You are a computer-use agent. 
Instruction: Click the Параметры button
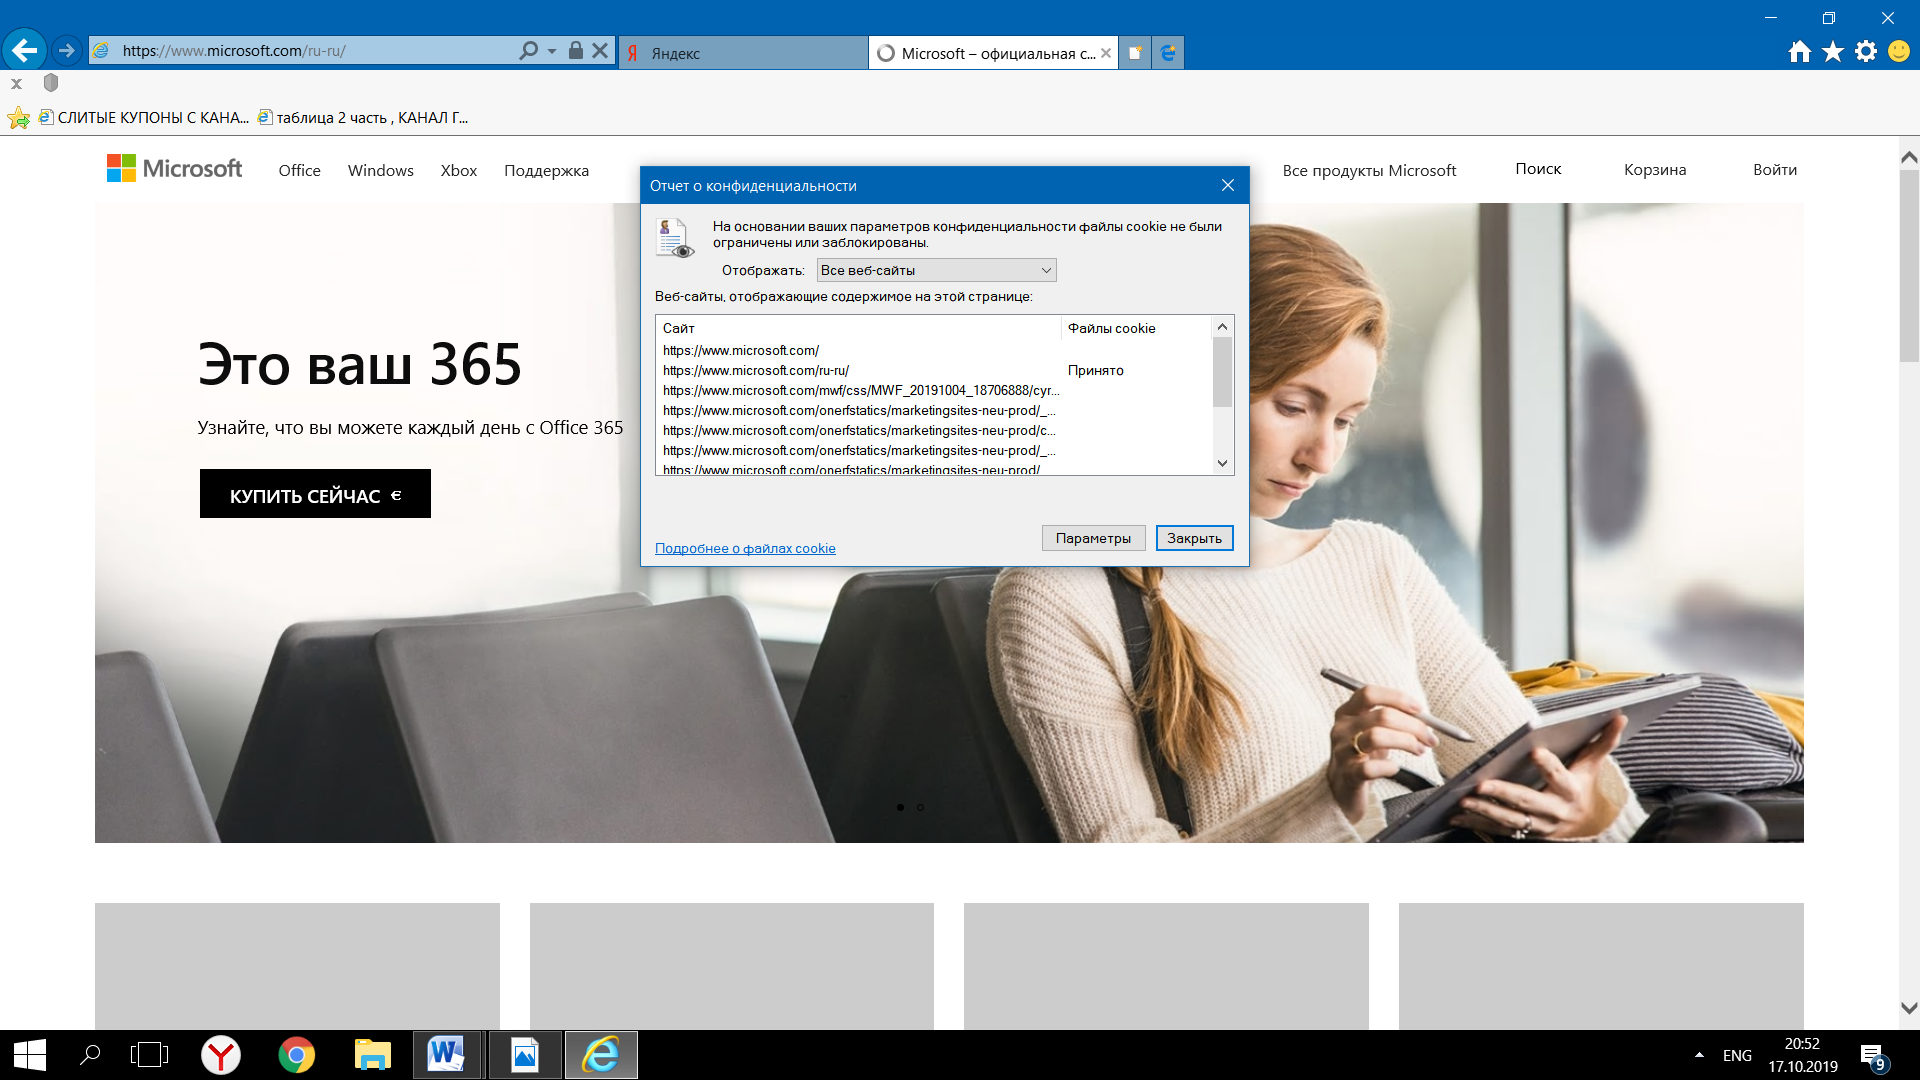tap(1093, 538)
